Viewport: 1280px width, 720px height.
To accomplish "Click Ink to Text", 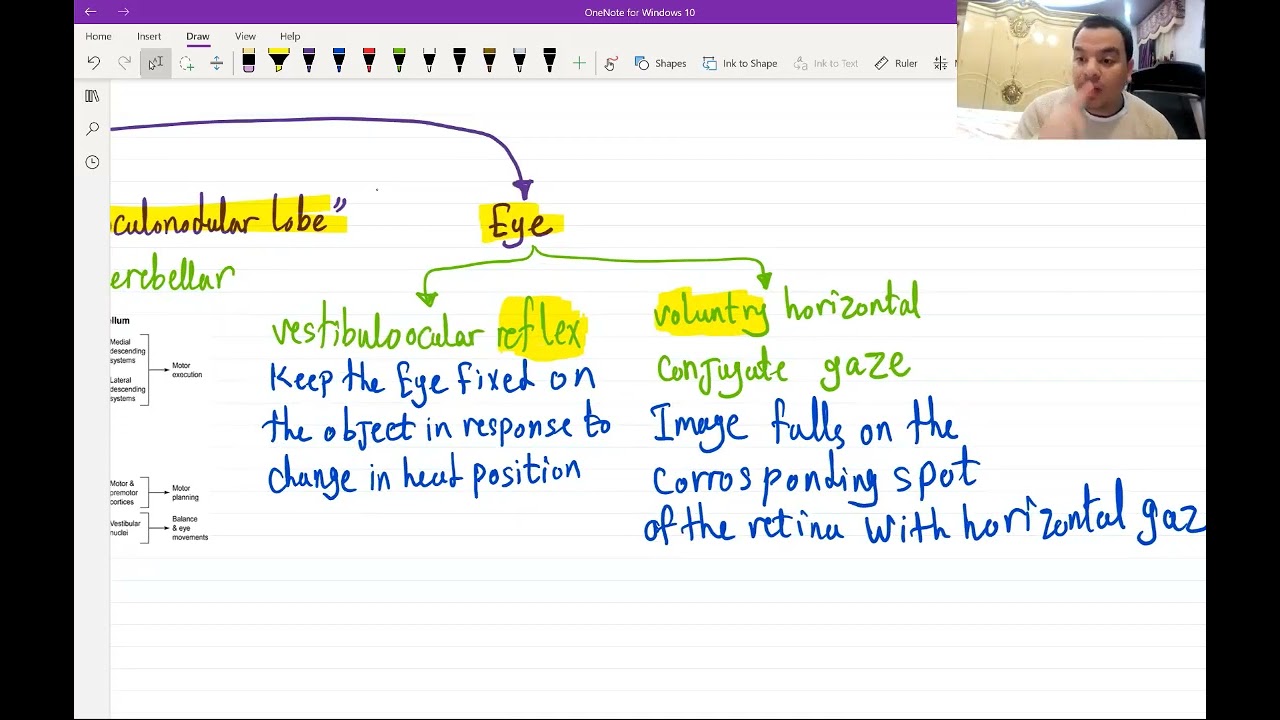I will pos(826,63).
